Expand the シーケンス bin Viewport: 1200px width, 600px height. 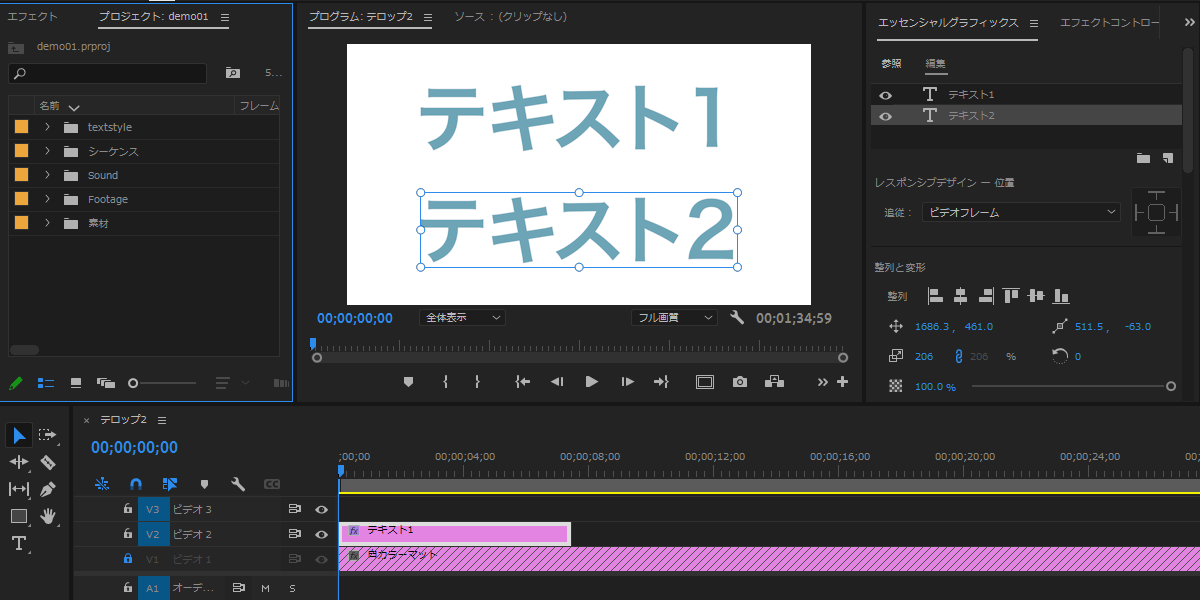click(47, 151)
